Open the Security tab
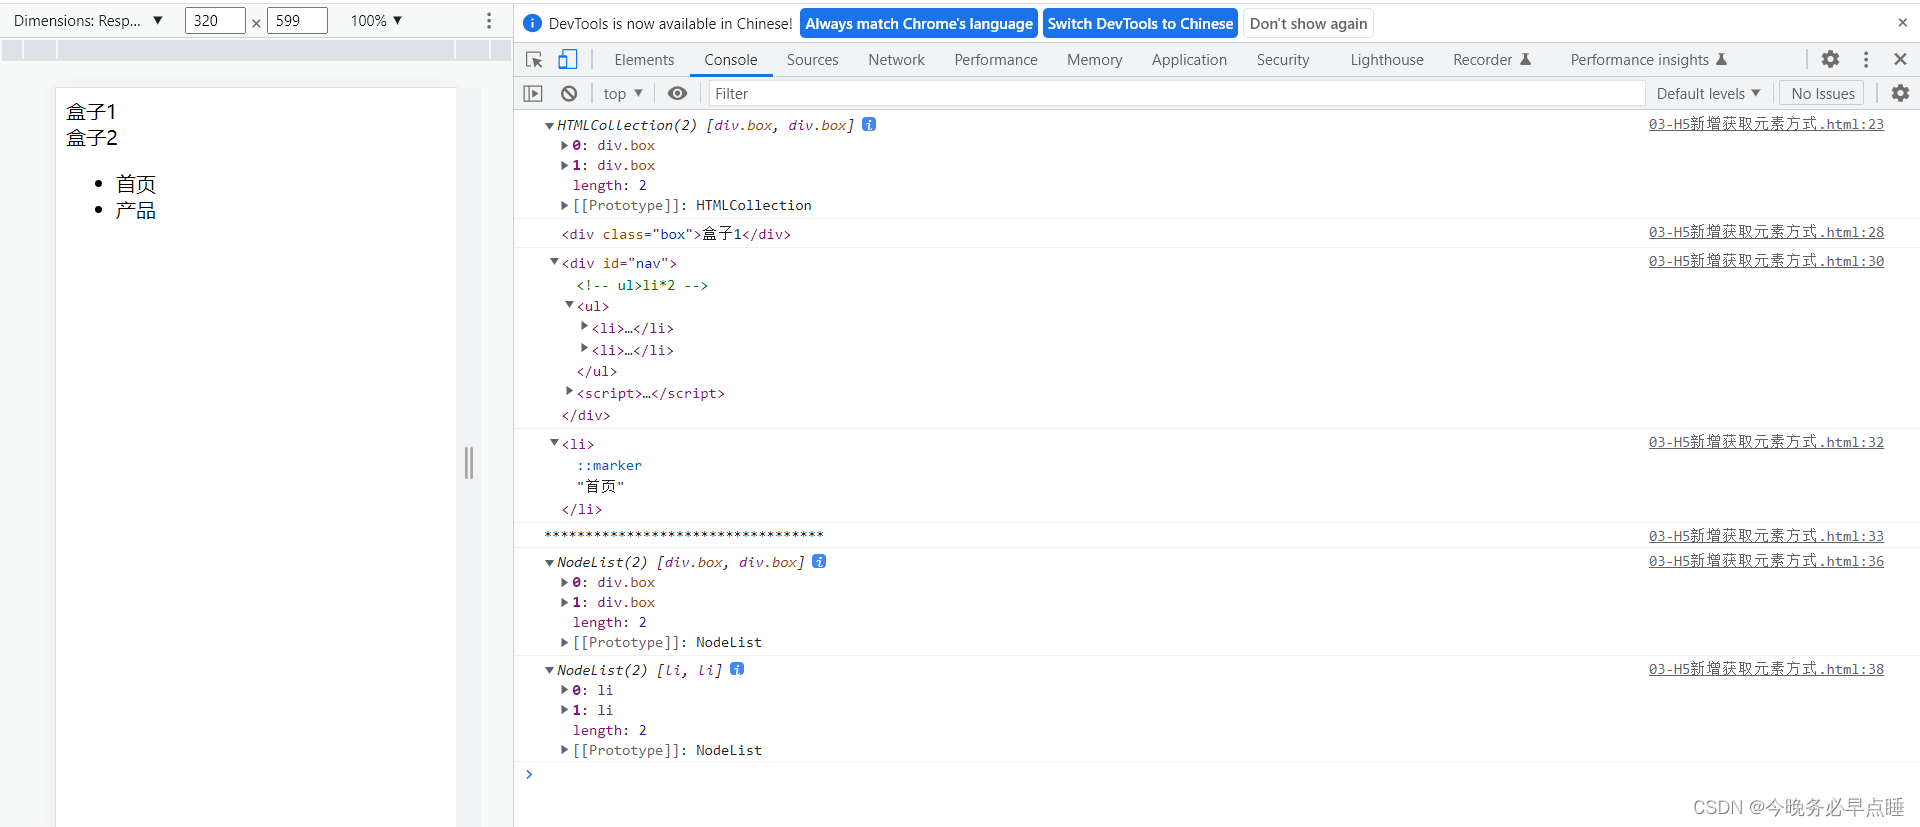This screenshot has width=1920, height=827. pos(1283,60)
